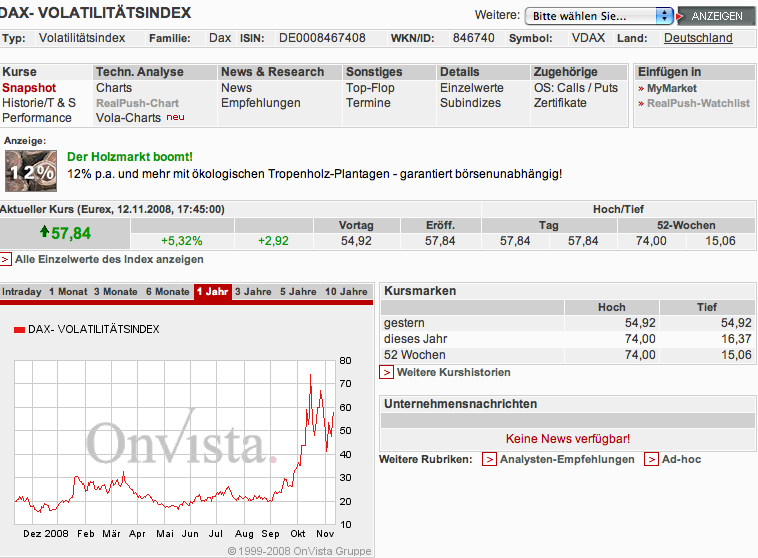
Task: Open OS: Calls / Puts link
Action: tap(575, 88)
